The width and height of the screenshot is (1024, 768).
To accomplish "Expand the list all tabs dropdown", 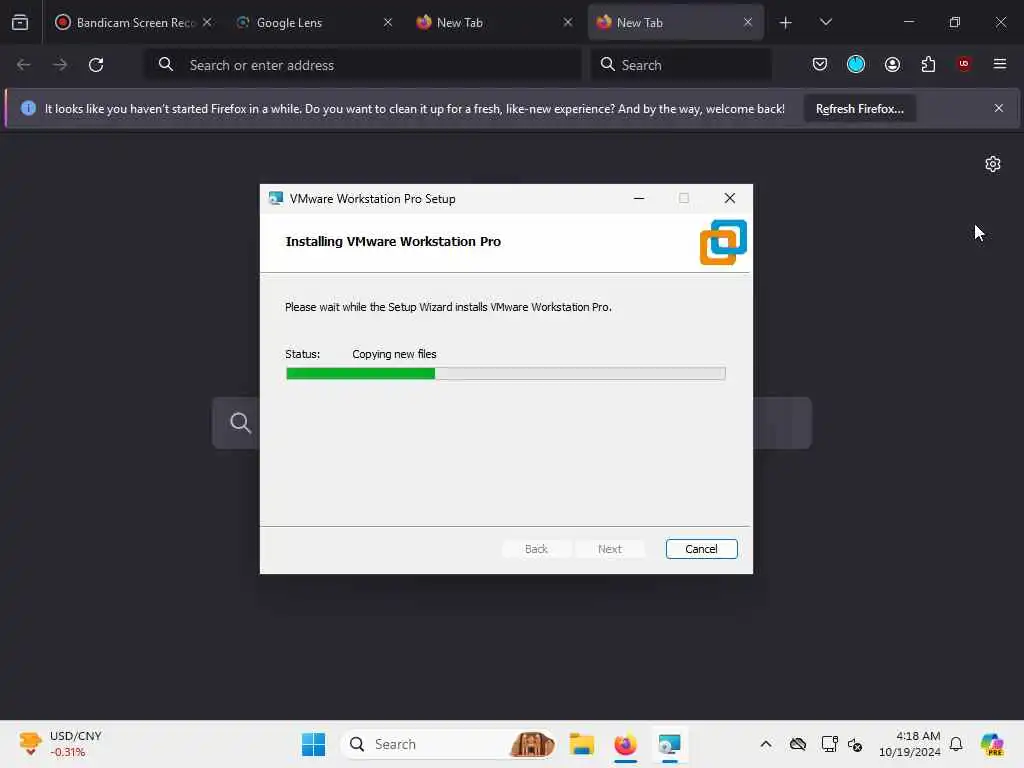I will (x=825, y=22).
